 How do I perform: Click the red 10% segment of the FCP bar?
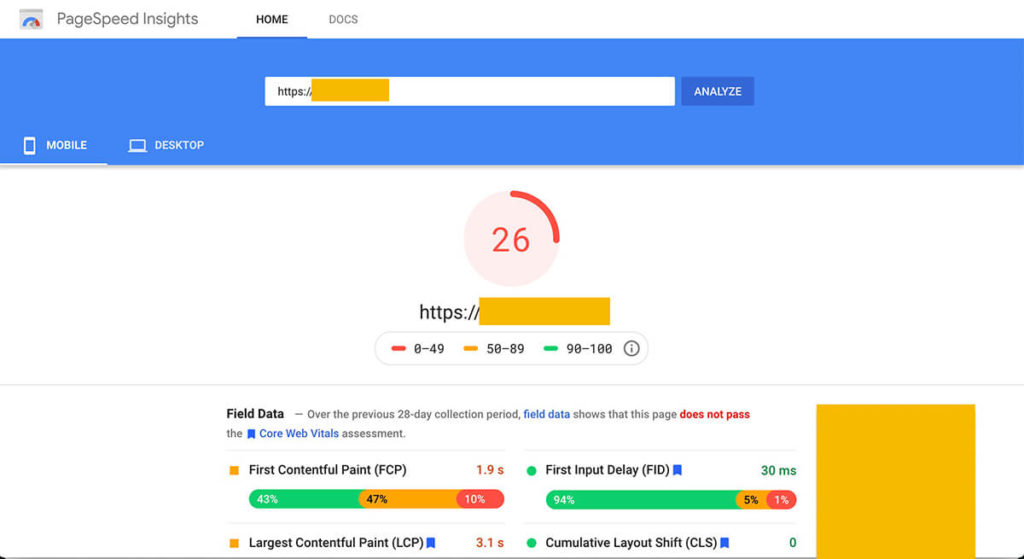point(481,500)
